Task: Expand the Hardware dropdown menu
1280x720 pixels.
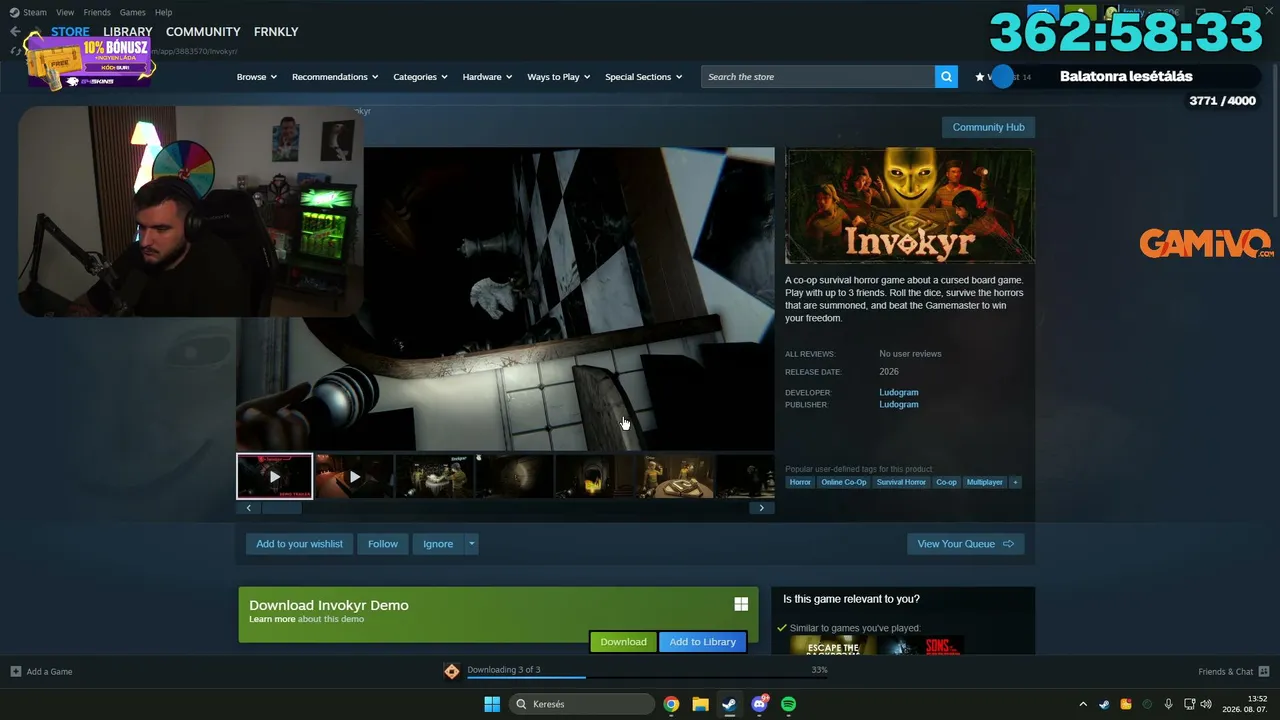Action: point(487,77)
